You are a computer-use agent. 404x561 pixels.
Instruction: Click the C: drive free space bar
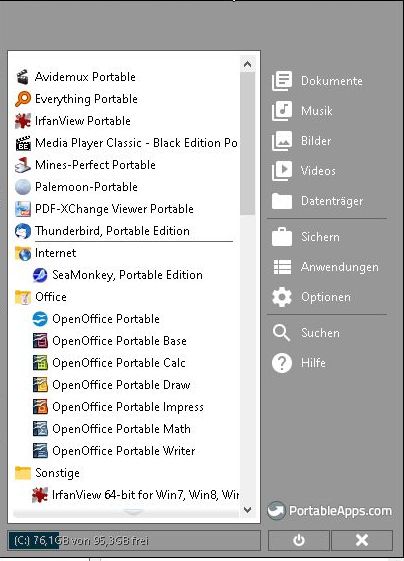(134, 540)
